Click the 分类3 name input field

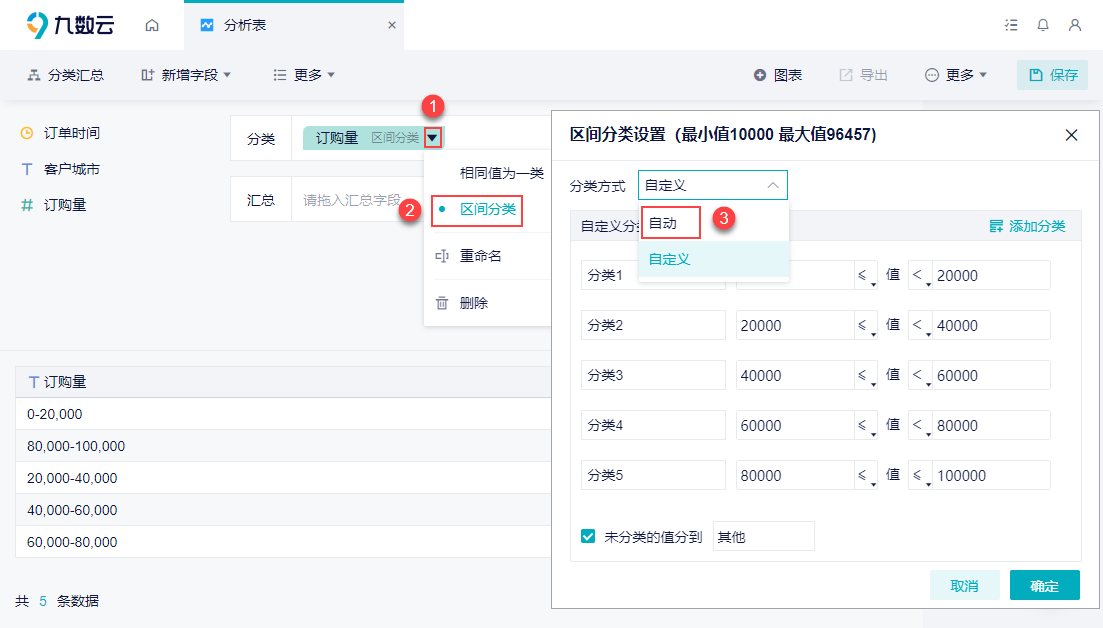pyautogui.click(x=653, y=375)
